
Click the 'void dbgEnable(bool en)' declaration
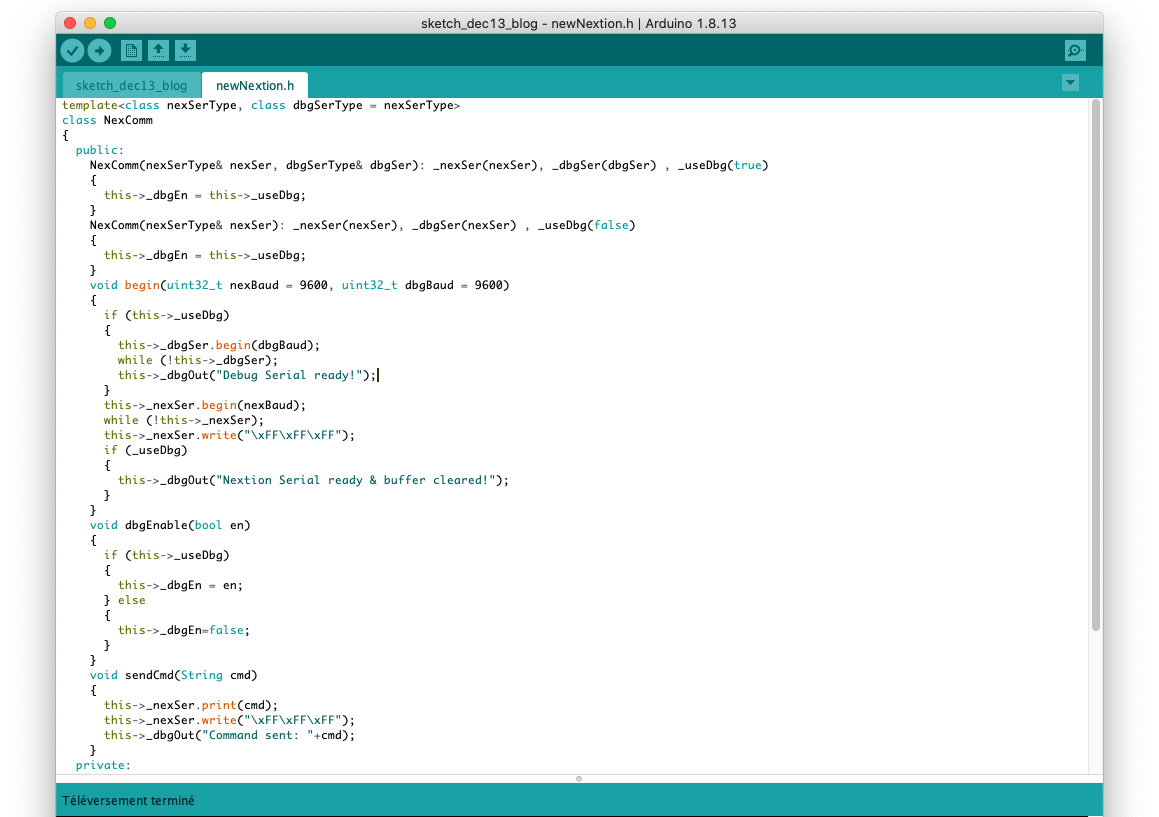click(170, 525)
